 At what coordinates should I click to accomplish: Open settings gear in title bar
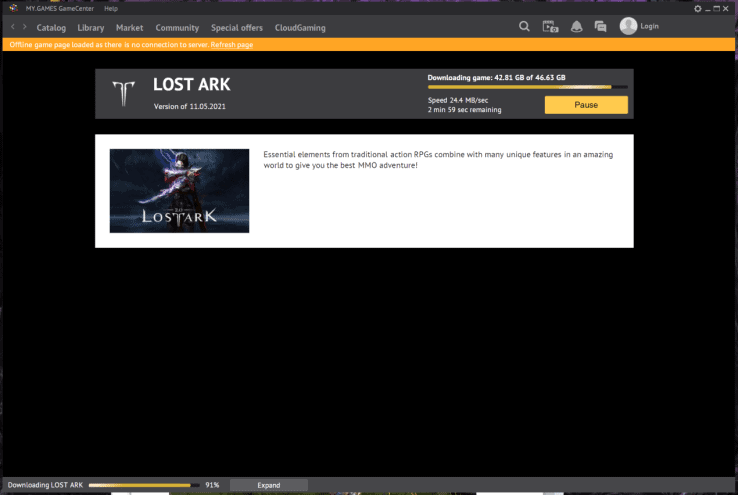click(x=698, y=8)
